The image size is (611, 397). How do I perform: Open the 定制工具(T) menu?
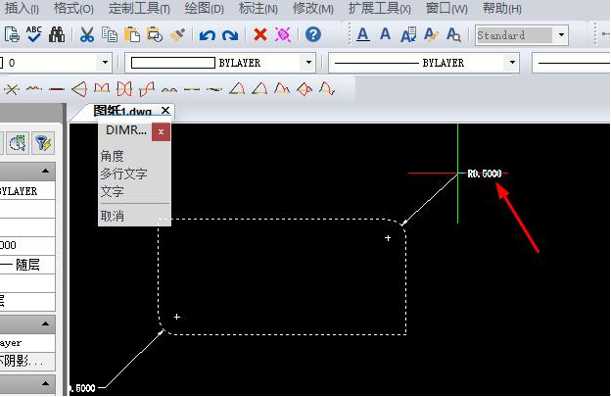click(139, 8)
